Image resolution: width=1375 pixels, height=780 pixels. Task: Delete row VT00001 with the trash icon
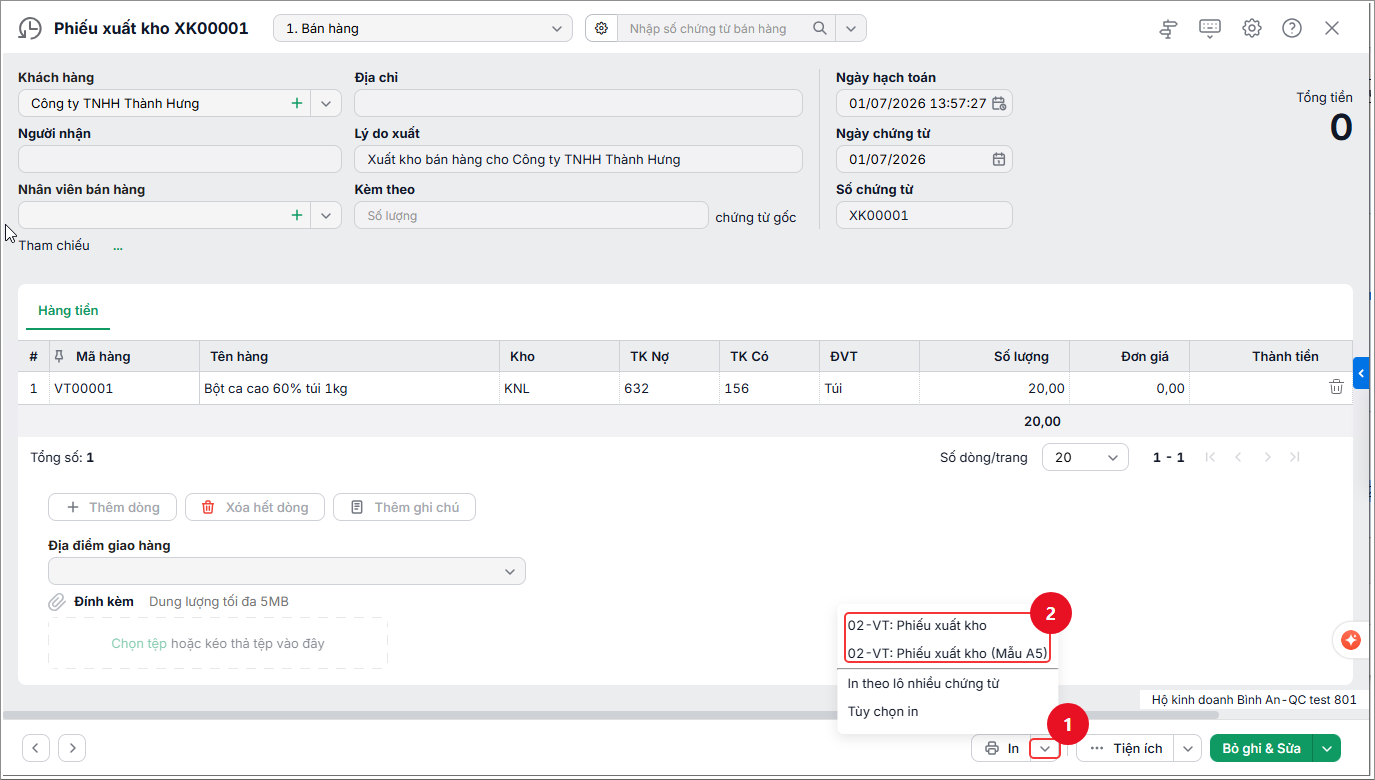(x=1336, y=387)
